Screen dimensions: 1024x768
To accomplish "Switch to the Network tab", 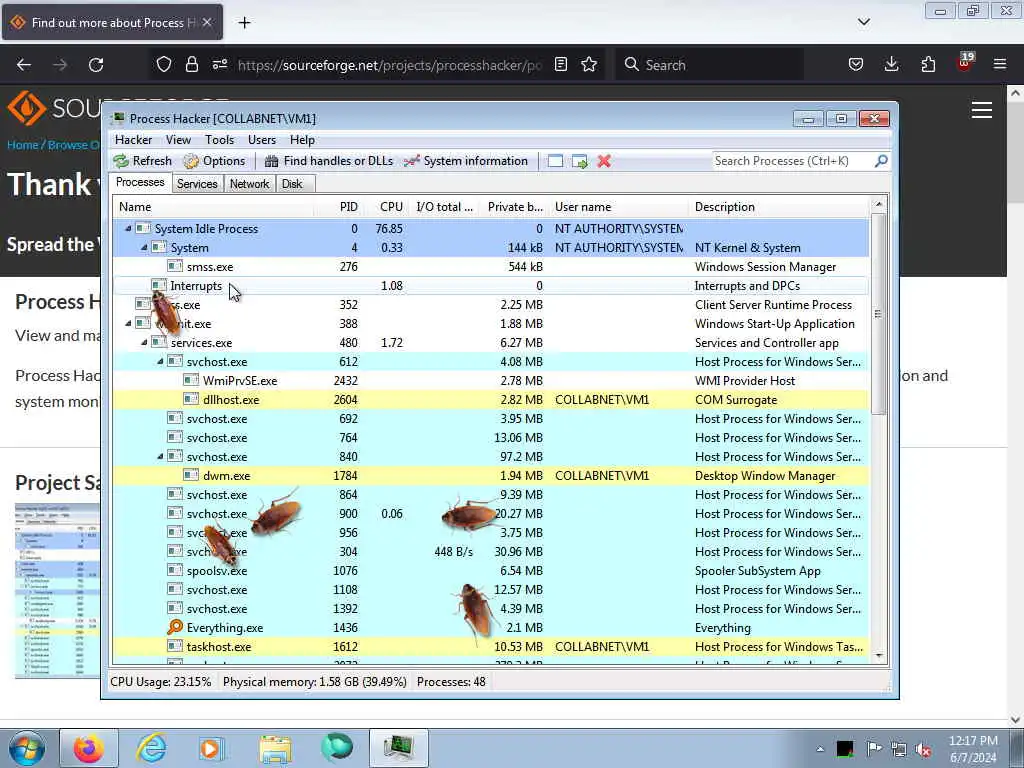I will (x=249, y=184).
